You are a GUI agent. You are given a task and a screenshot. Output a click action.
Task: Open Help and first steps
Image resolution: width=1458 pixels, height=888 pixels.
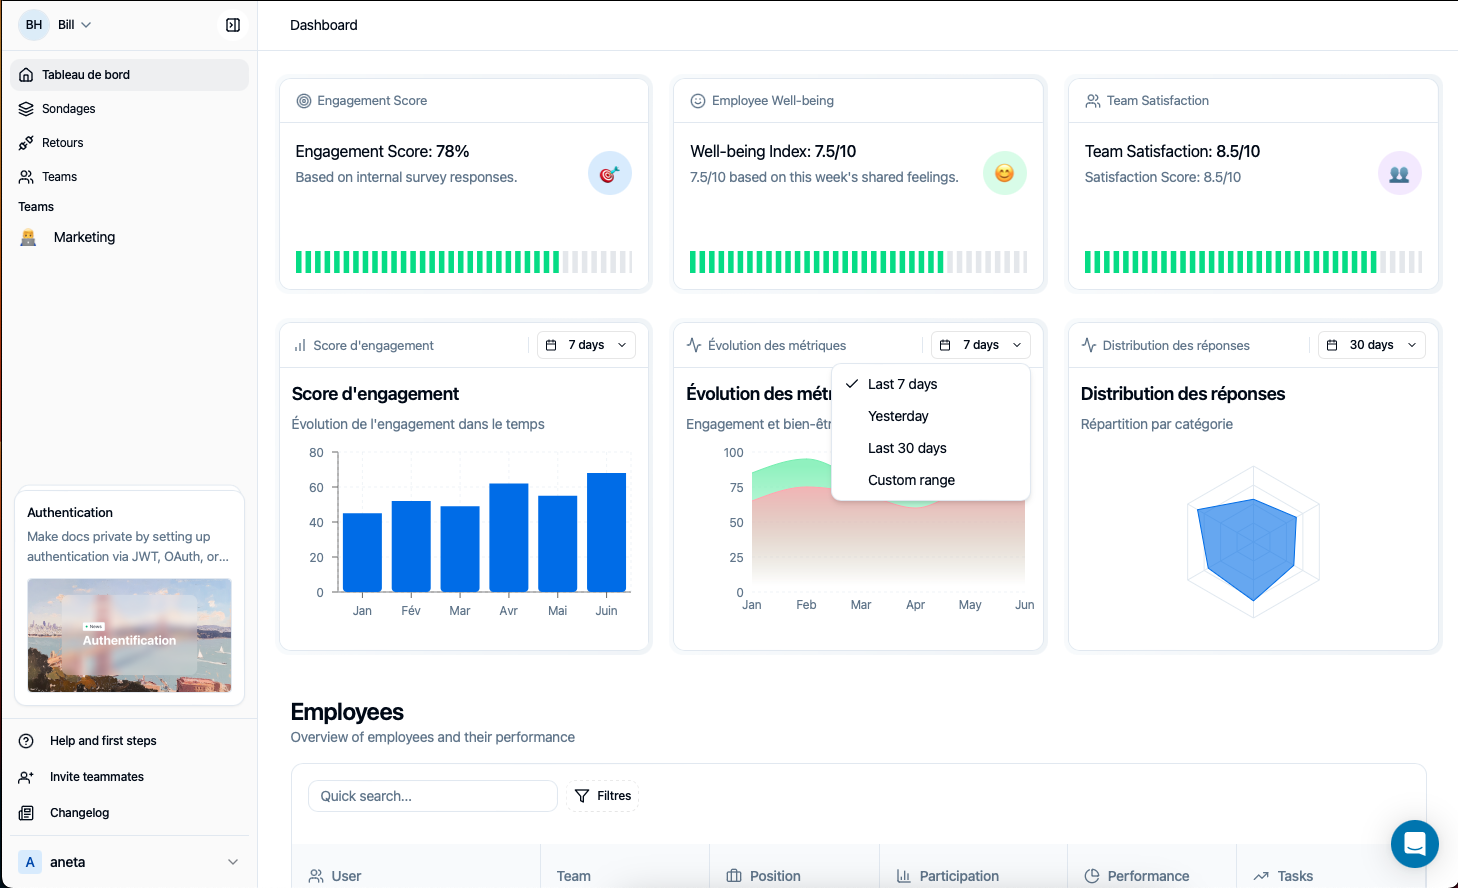click(103, 740)
